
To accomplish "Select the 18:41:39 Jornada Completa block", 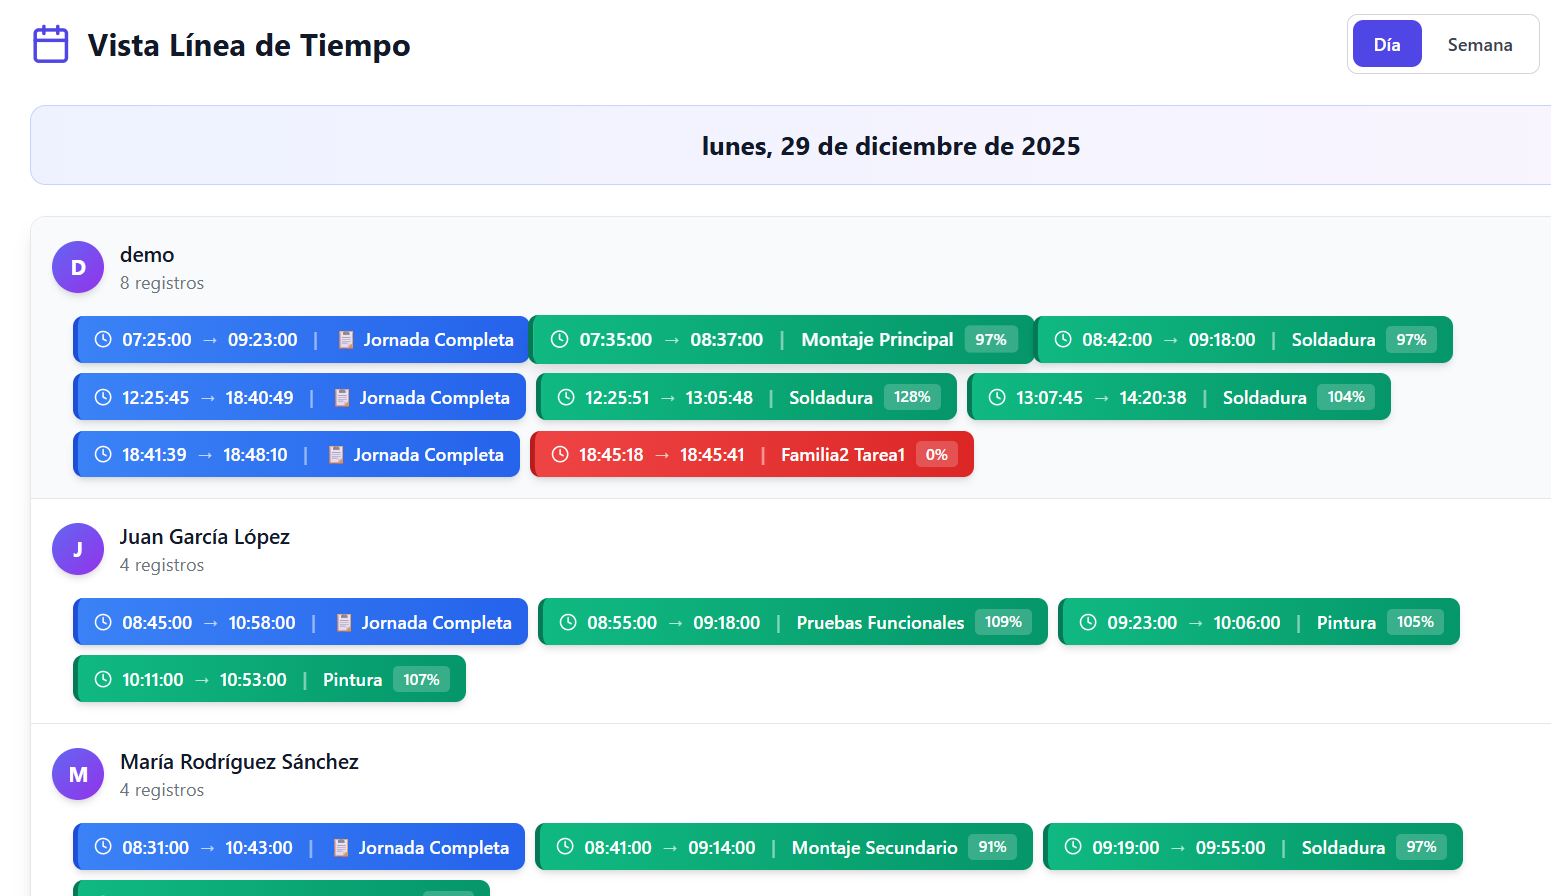I will click(x=296, y=455).
